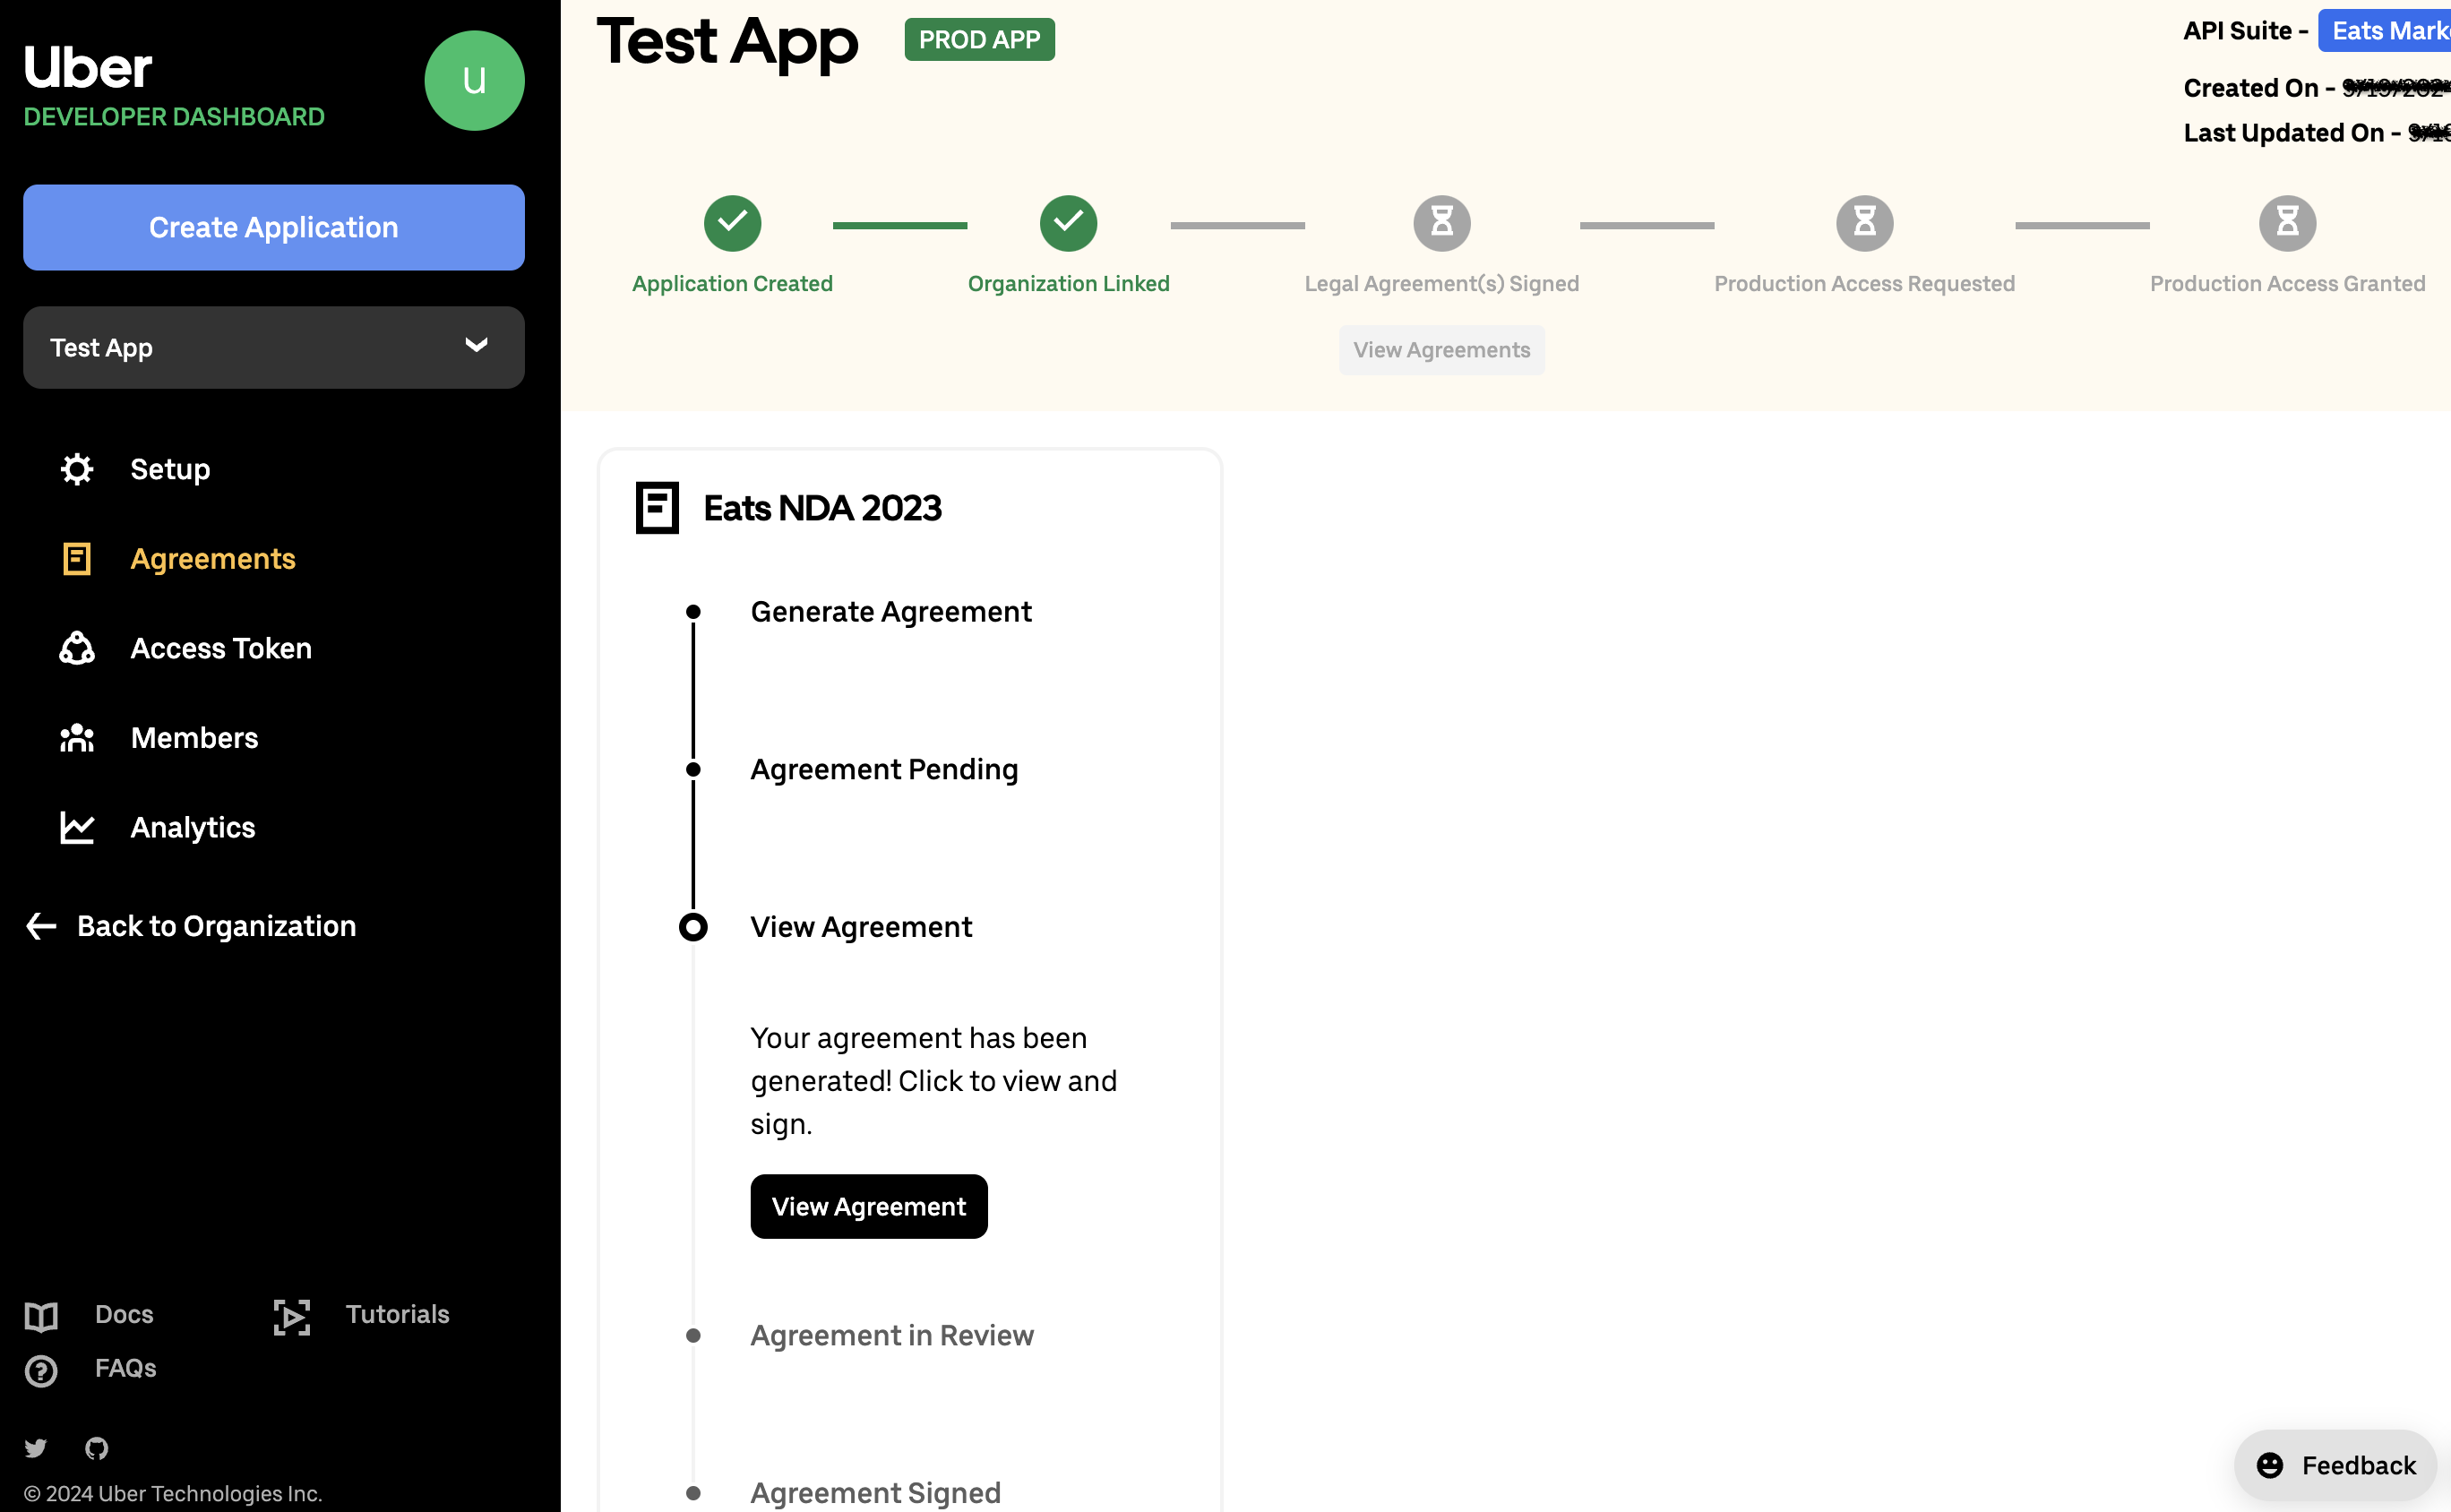Screen dimensions: 2451x1512
Task: Click View Agreements button in progress bar
Action: click(x=1442, y=350)
